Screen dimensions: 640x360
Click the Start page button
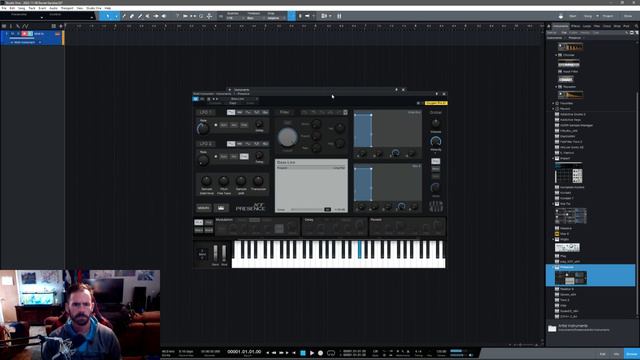[x=573, y=16]
